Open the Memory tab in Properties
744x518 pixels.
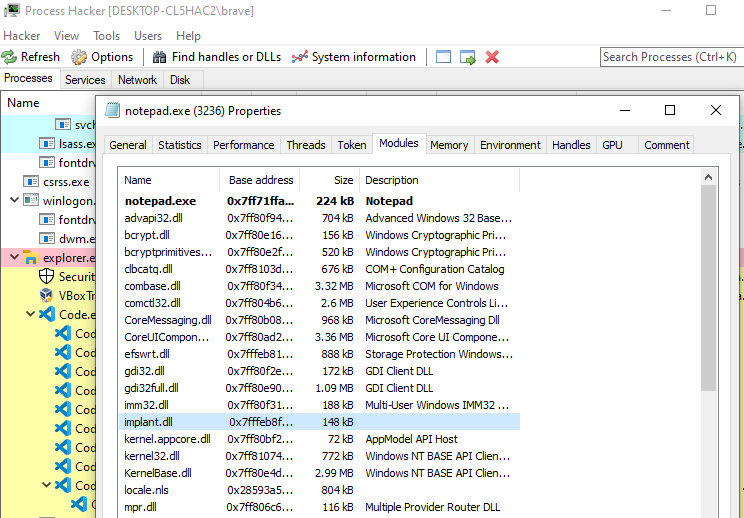coord(449,145)
